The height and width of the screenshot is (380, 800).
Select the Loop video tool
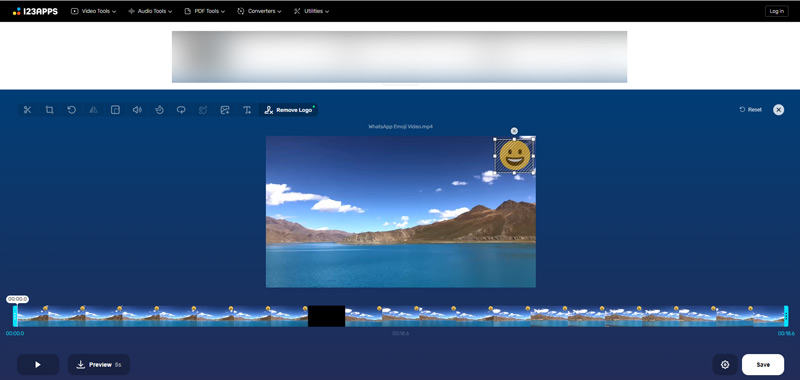pyautogui.click(x=181, y=110)
